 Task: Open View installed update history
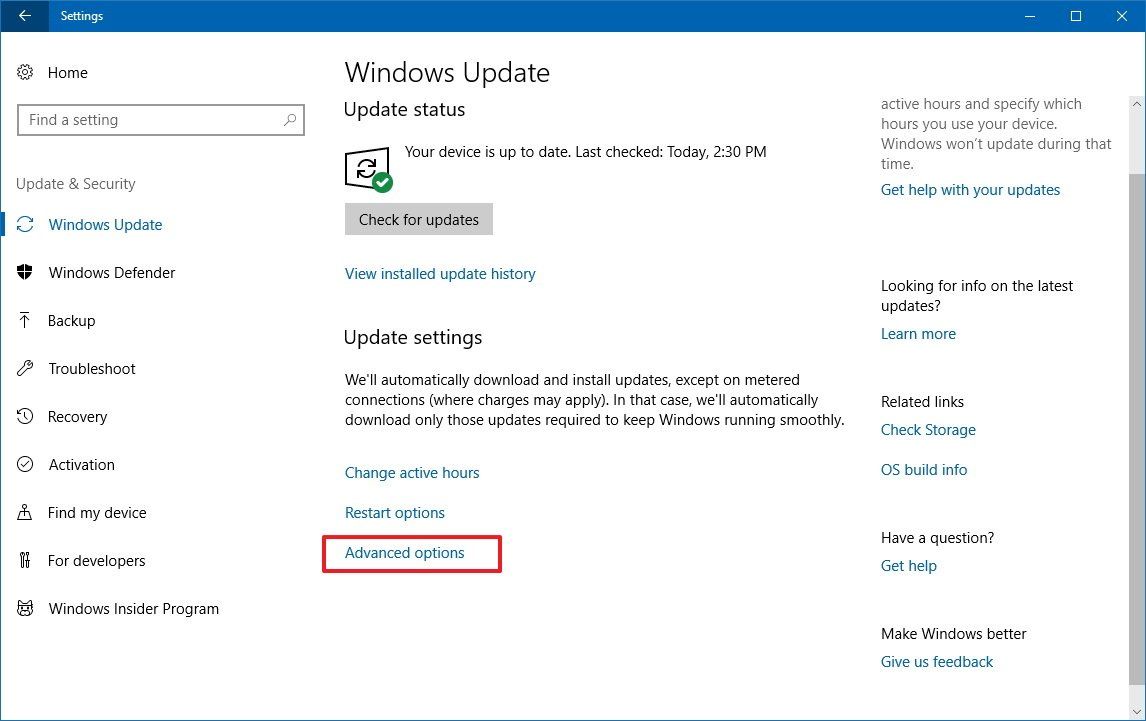pos(440,273)
